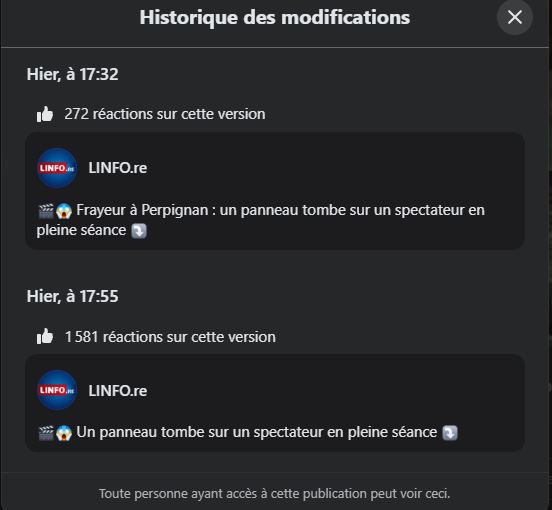
Task: Click the screaming face emoji in the 17:55 post
Action: point(64,433)
